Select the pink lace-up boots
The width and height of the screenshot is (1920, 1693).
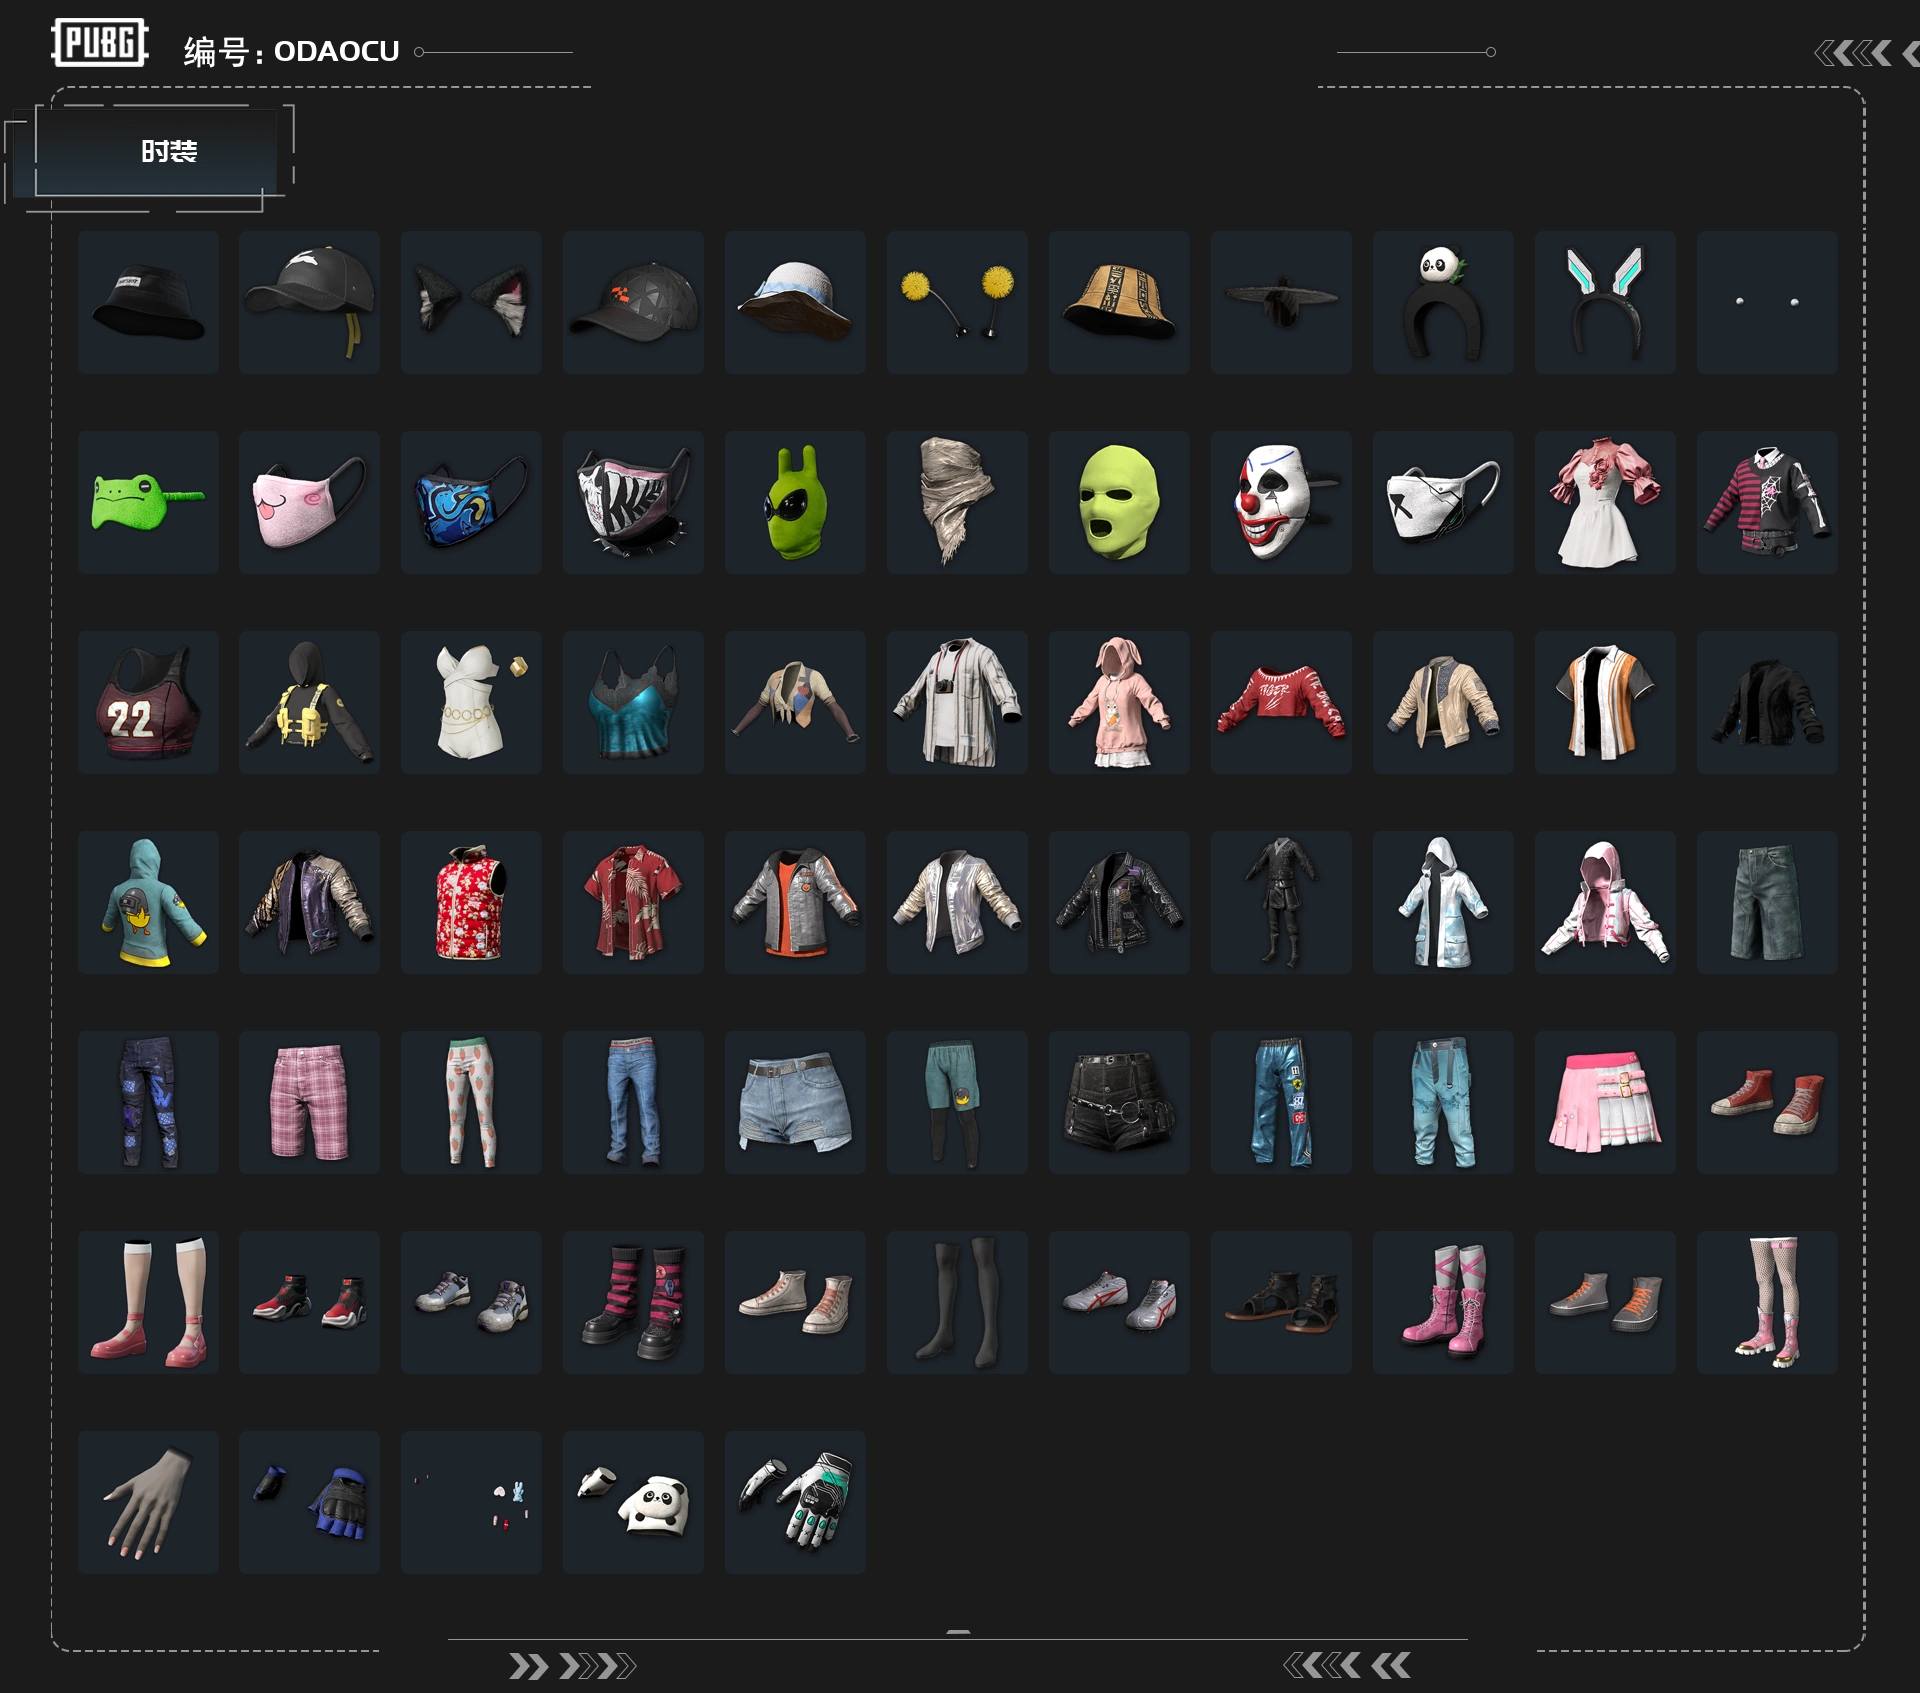coord(1443,1302)
